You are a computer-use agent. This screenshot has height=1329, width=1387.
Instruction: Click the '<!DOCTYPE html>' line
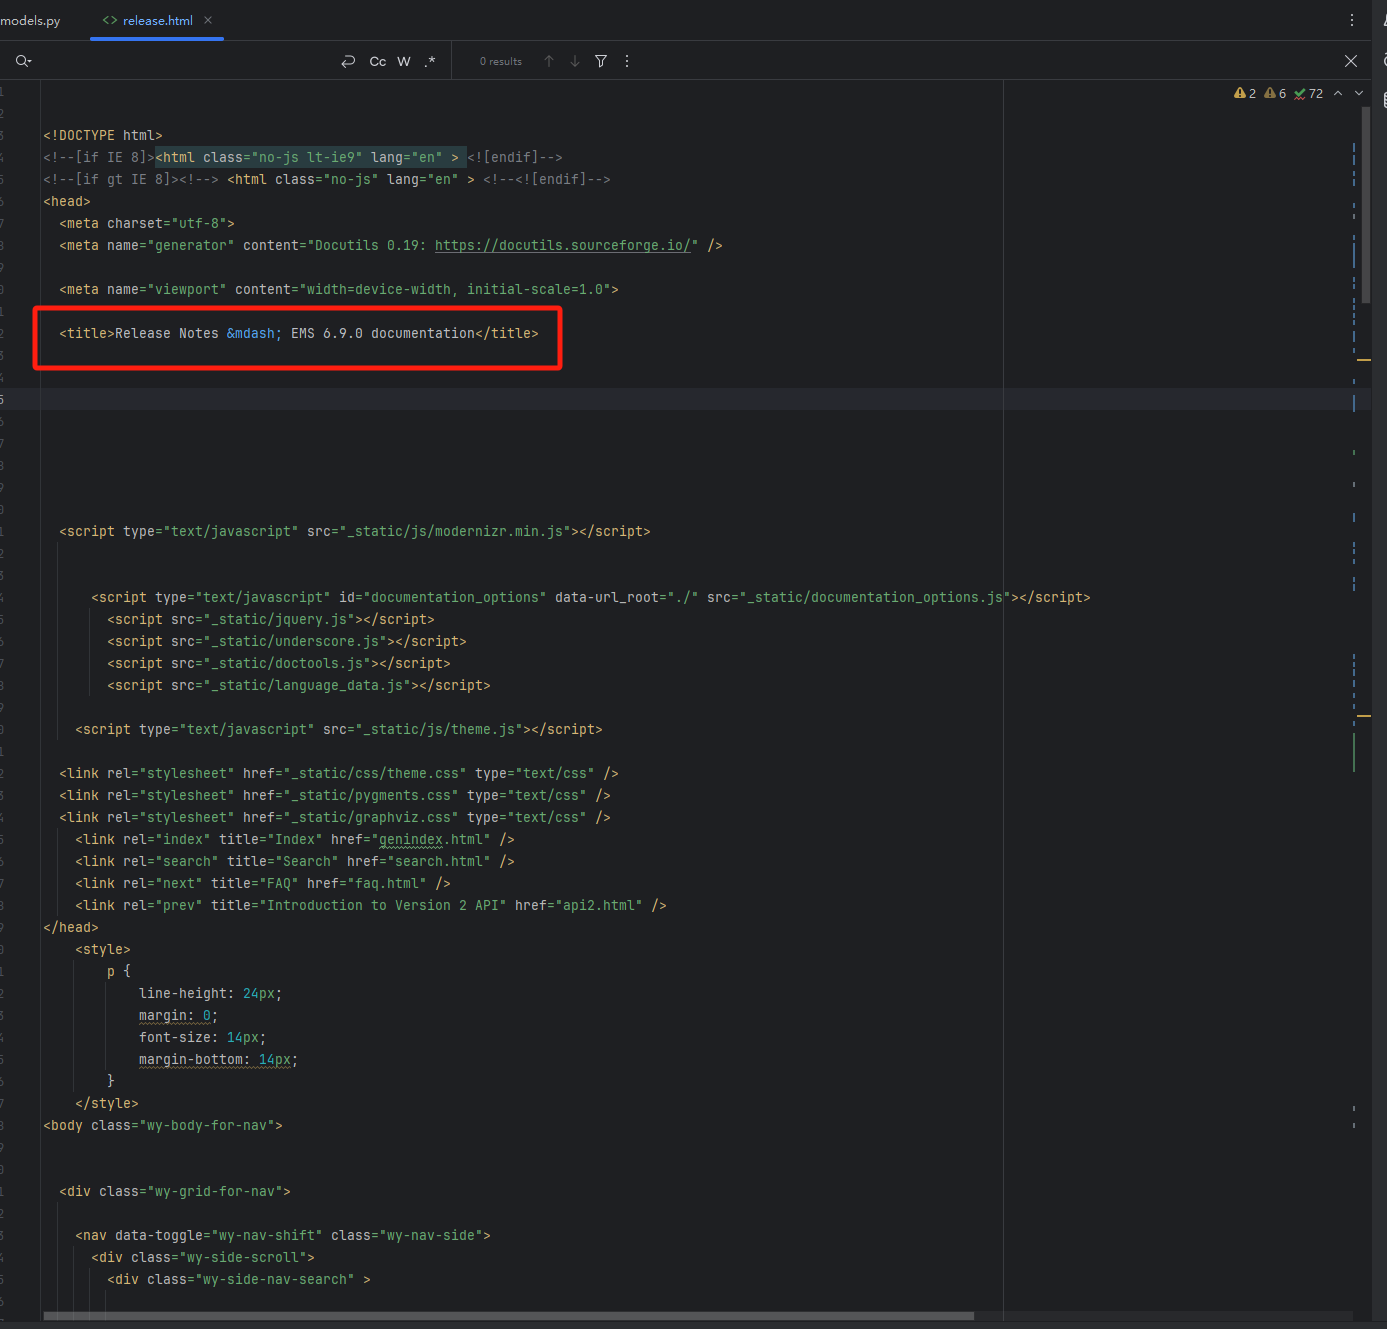coord(103,135)
